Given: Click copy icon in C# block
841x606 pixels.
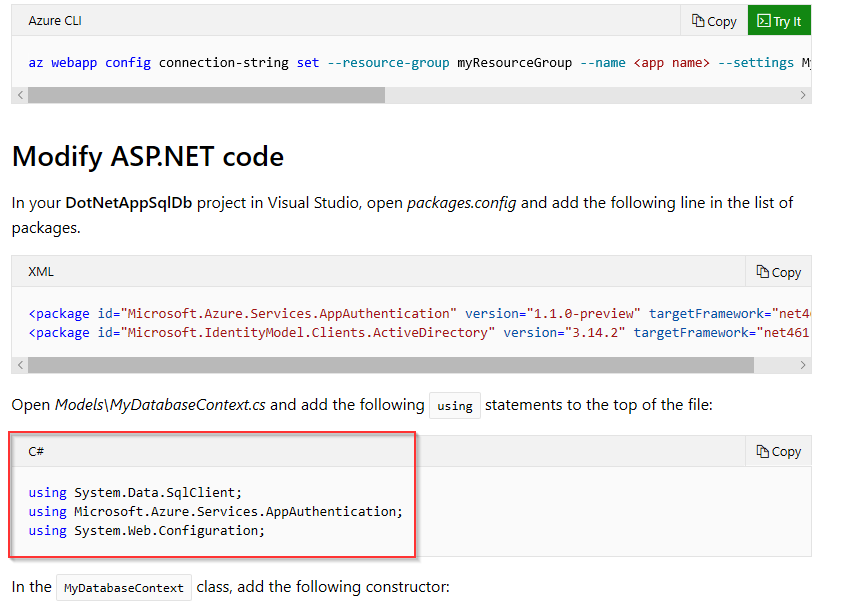Looking at the screenshot, I should click(x=762, y=451).
